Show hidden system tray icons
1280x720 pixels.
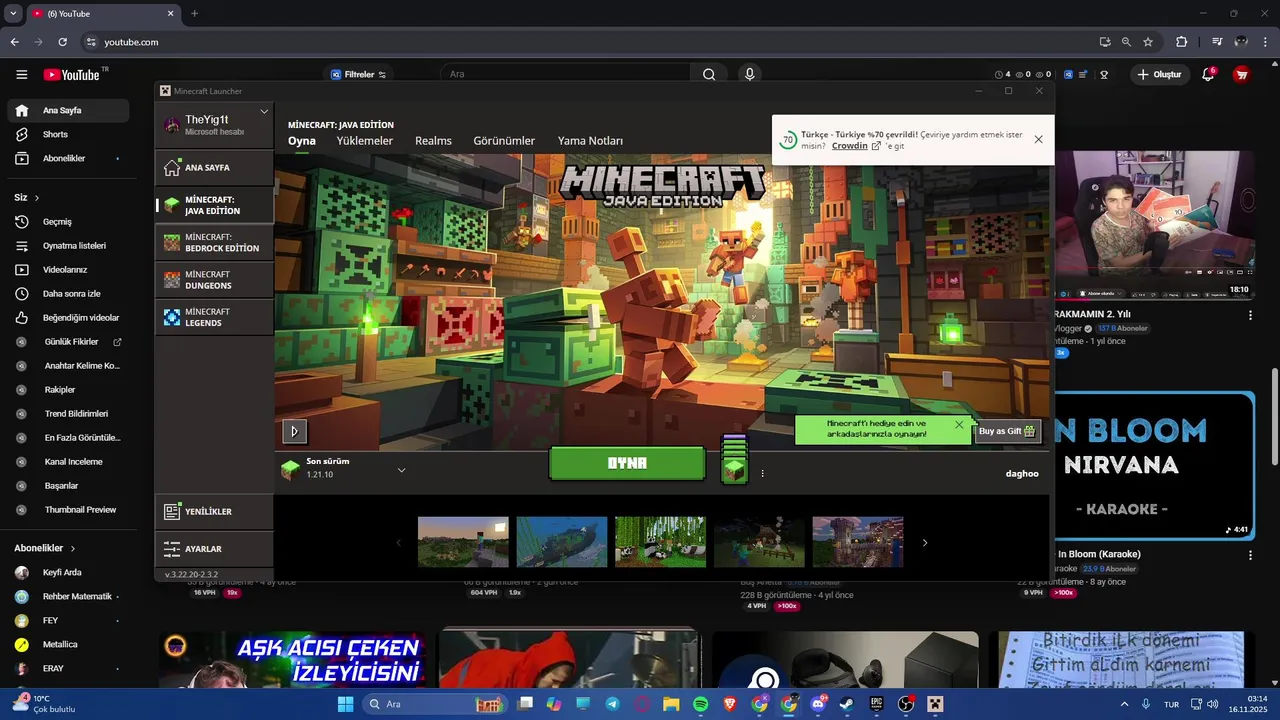pos(1125,704)
